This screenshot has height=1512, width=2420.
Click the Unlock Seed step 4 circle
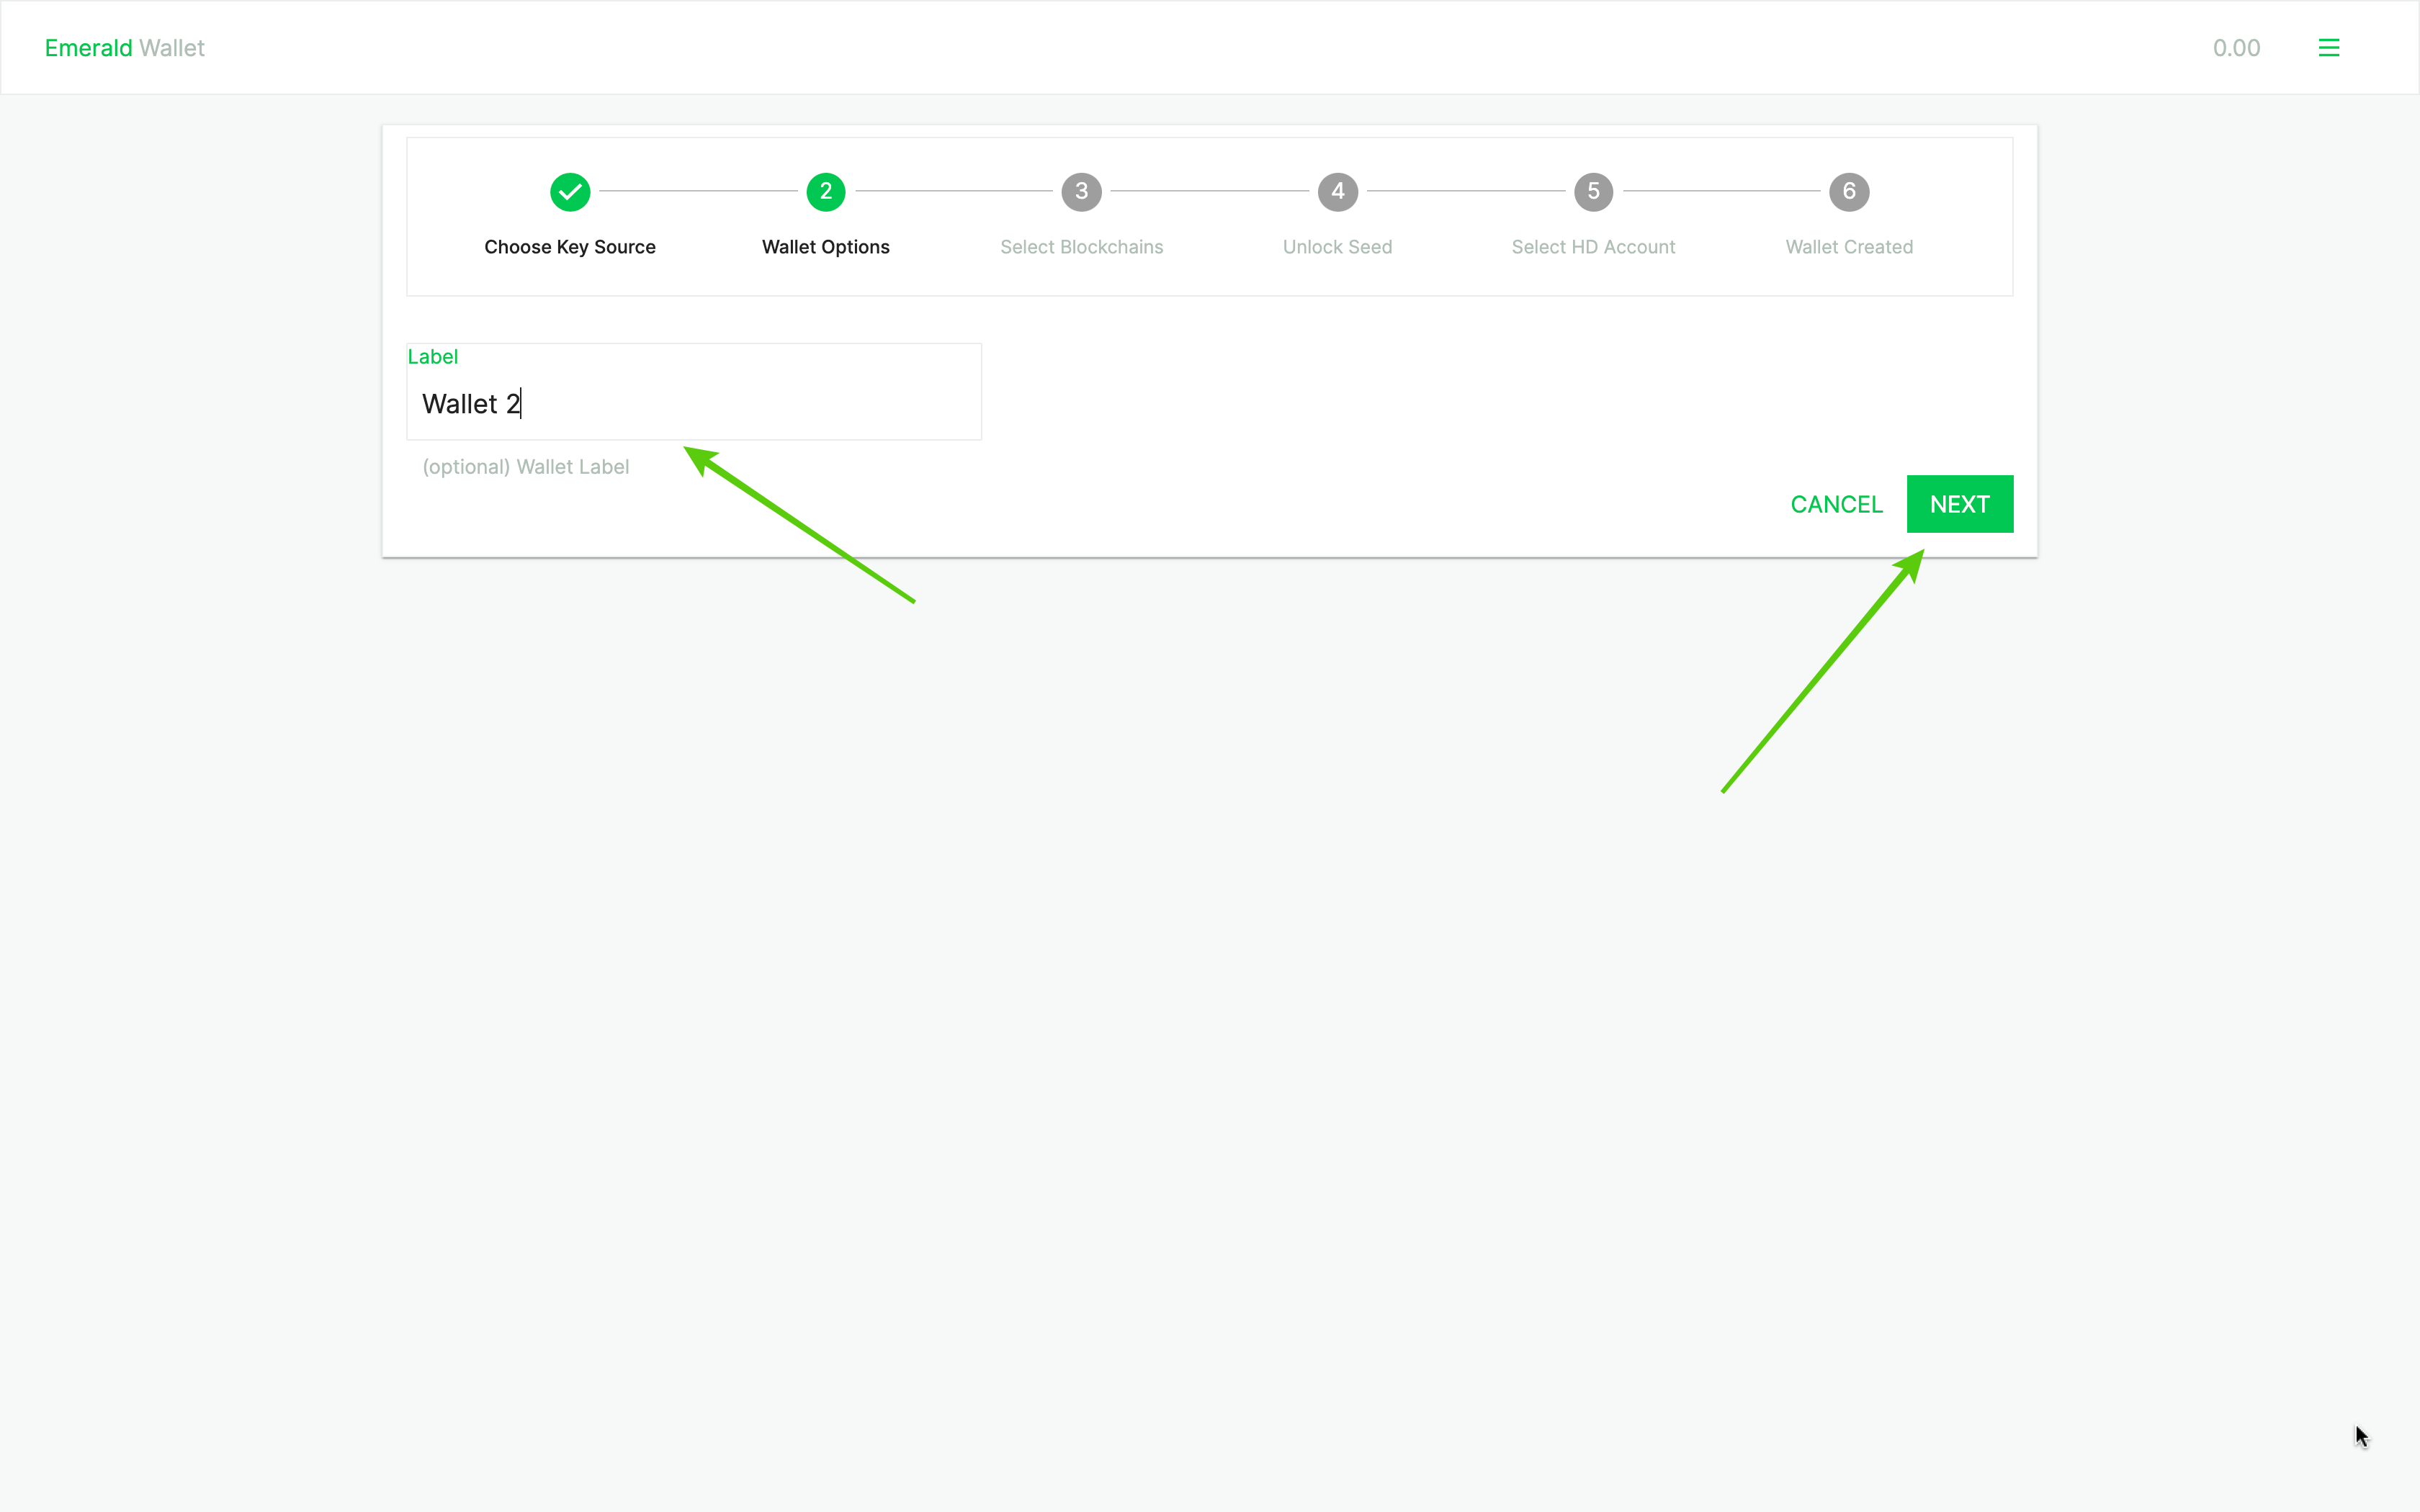(1338, 192)
